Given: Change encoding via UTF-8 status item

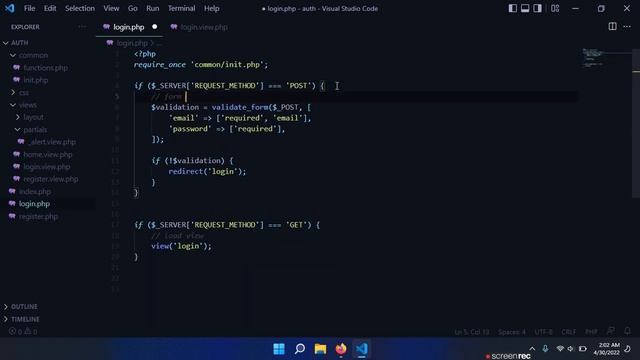Looking at the screenshot, I should point(543,332).
